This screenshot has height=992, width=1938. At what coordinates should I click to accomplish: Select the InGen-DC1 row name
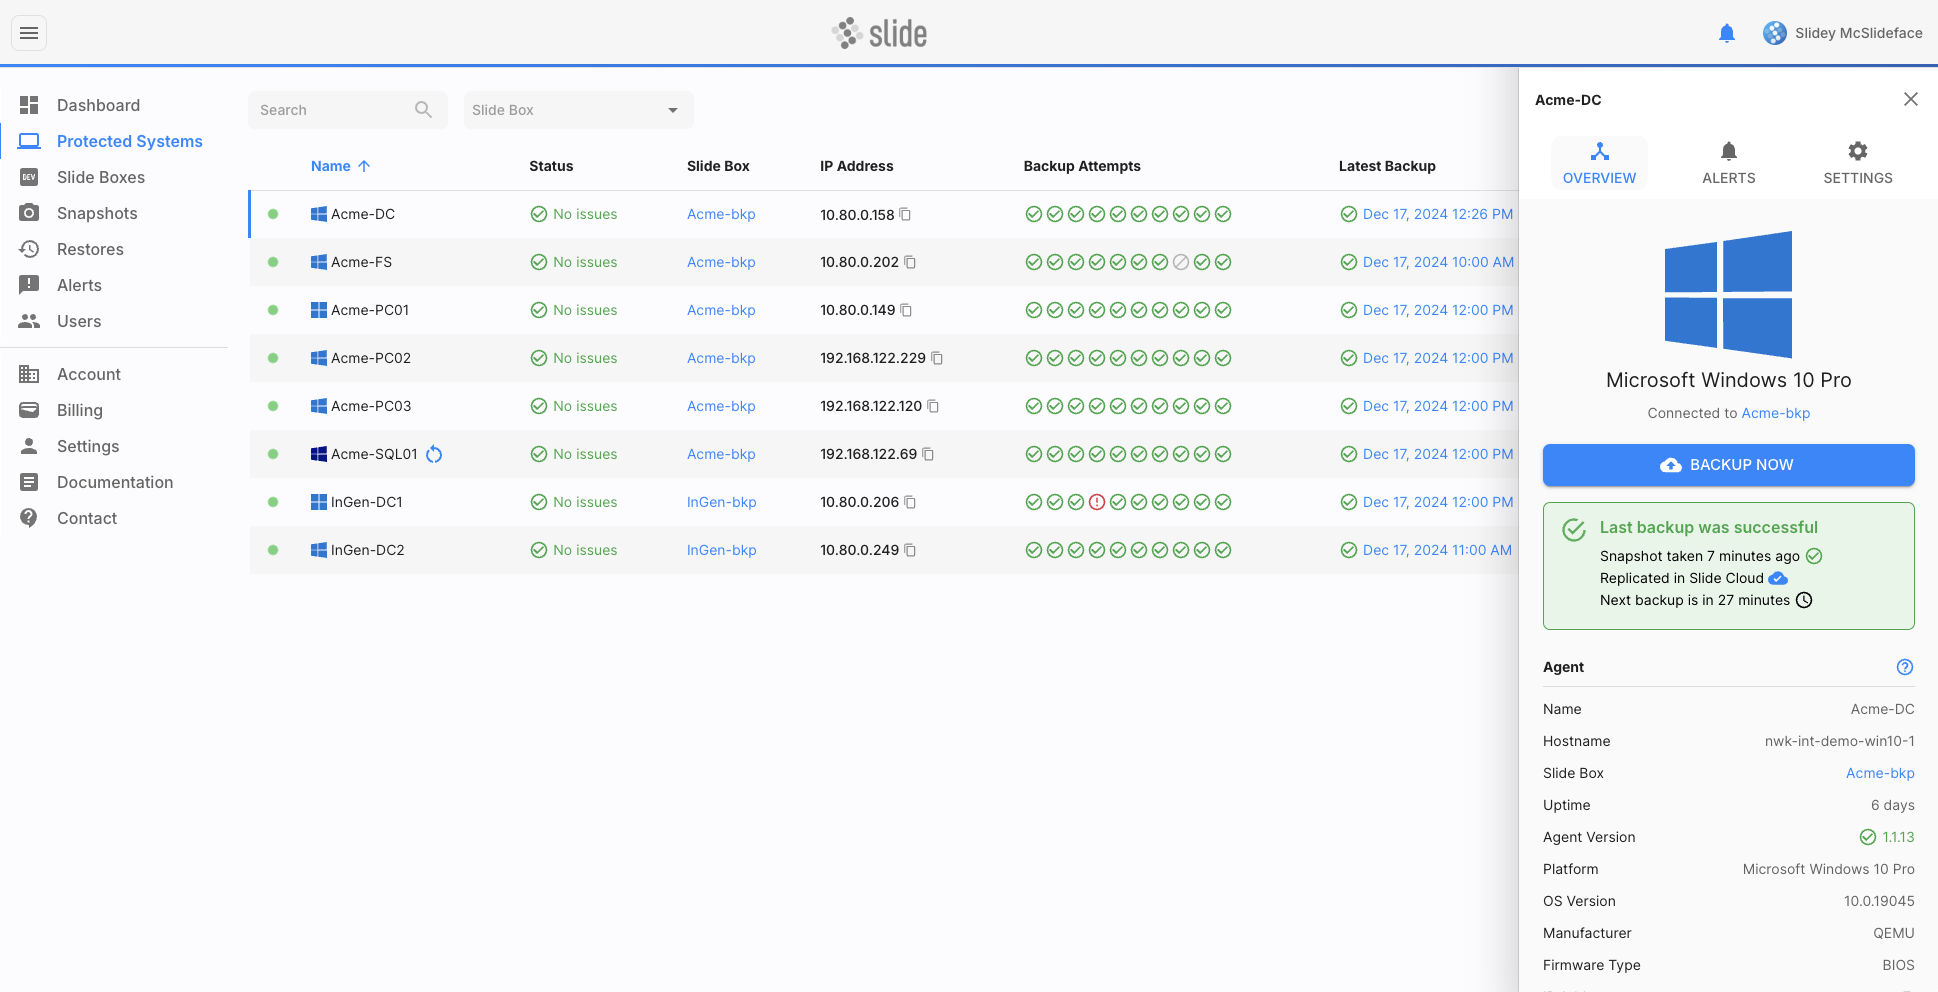click(x=367, y=502)
